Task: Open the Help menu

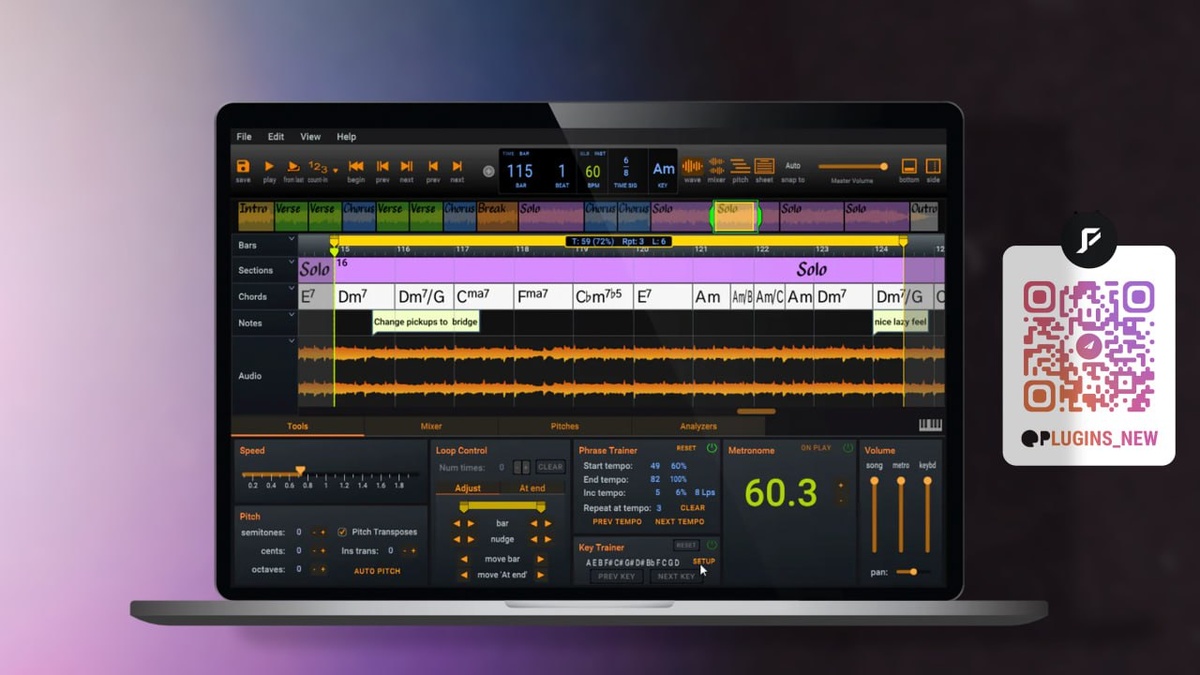Action: click(346, 137)
